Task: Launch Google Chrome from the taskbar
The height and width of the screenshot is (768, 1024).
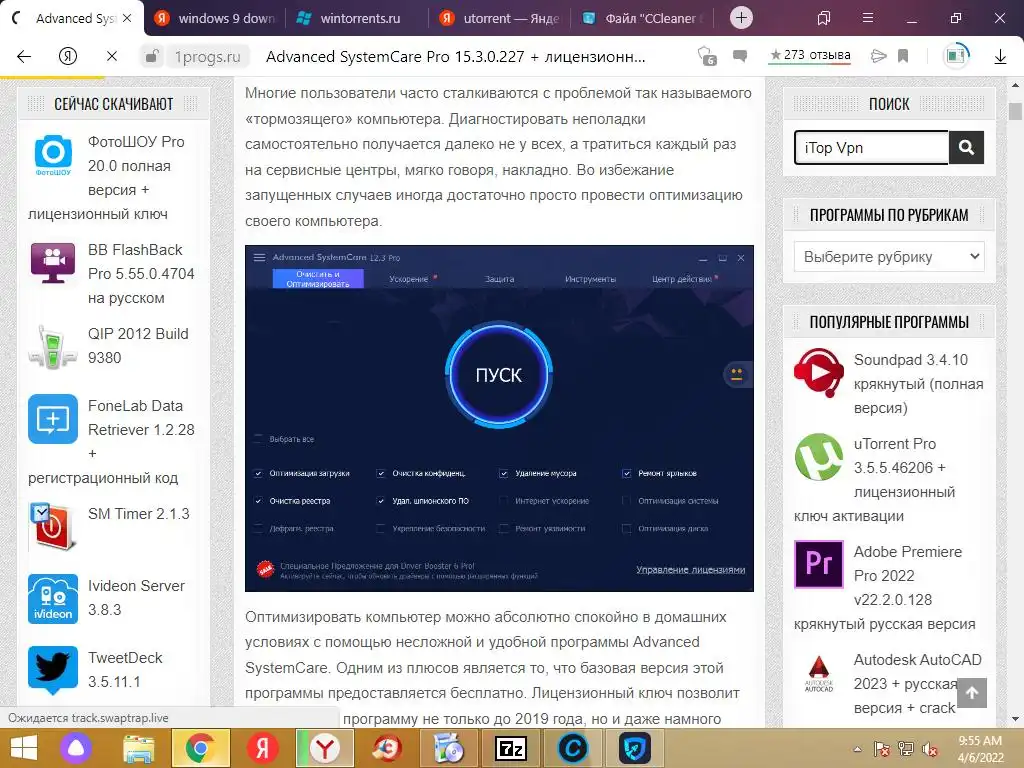Action: tap(200, 748)
